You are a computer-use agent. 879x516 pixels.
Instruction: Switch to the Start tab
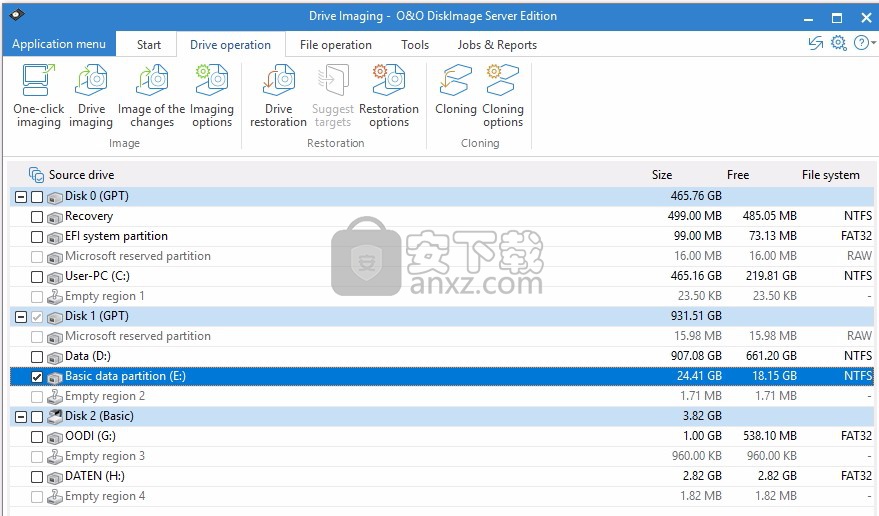pyautogui.click(x=149, y=45)
